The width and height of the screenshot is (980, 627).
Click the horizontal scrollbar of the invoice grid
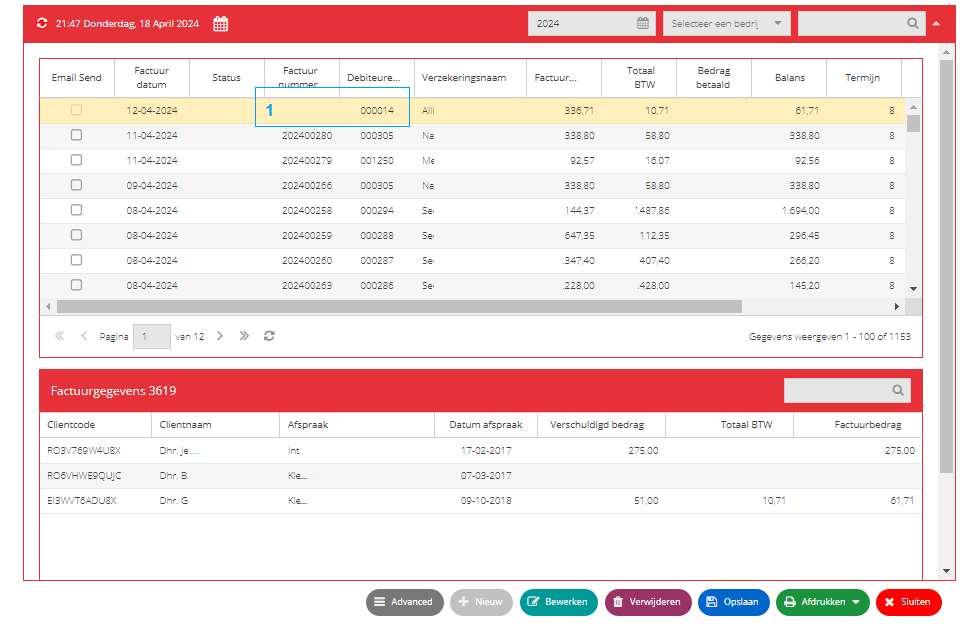(x=399, y=306)
